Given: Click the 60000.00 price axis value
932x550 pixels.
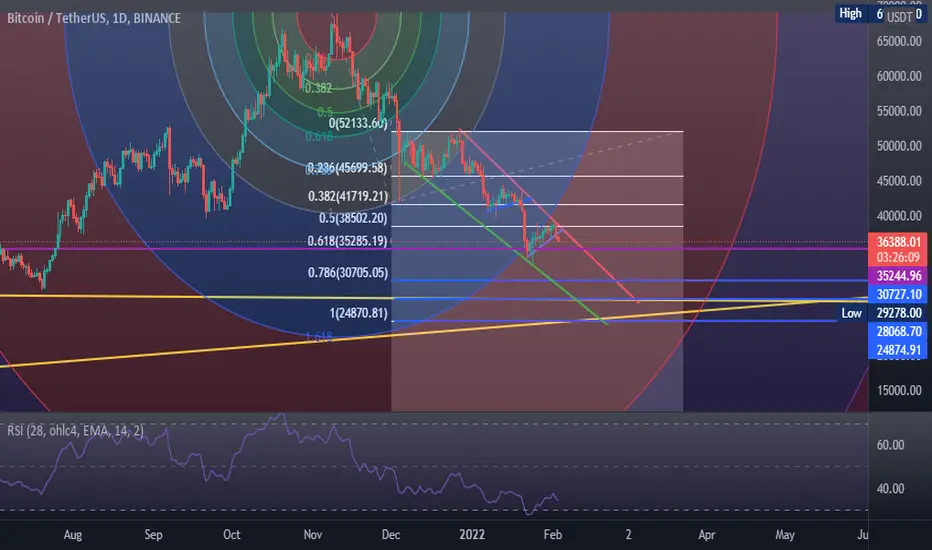Looking at the screenshot, I should click(899, 76).
